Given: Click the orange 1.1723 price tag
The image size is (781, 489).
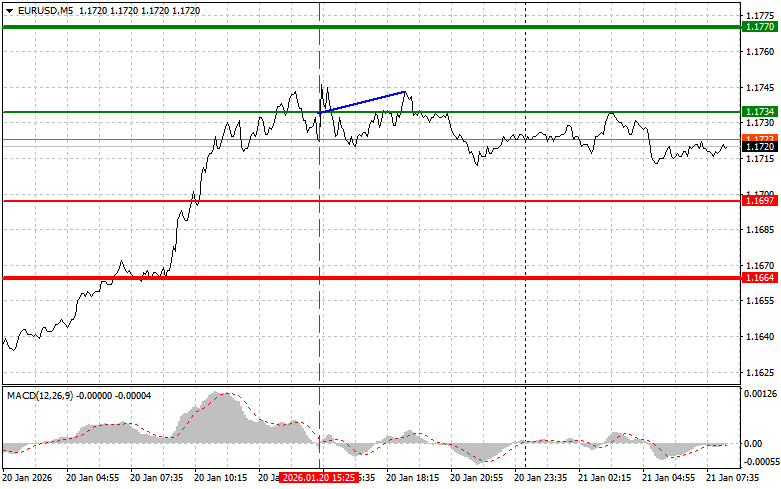Looking at the screenshot, I should tap(759, 137).
